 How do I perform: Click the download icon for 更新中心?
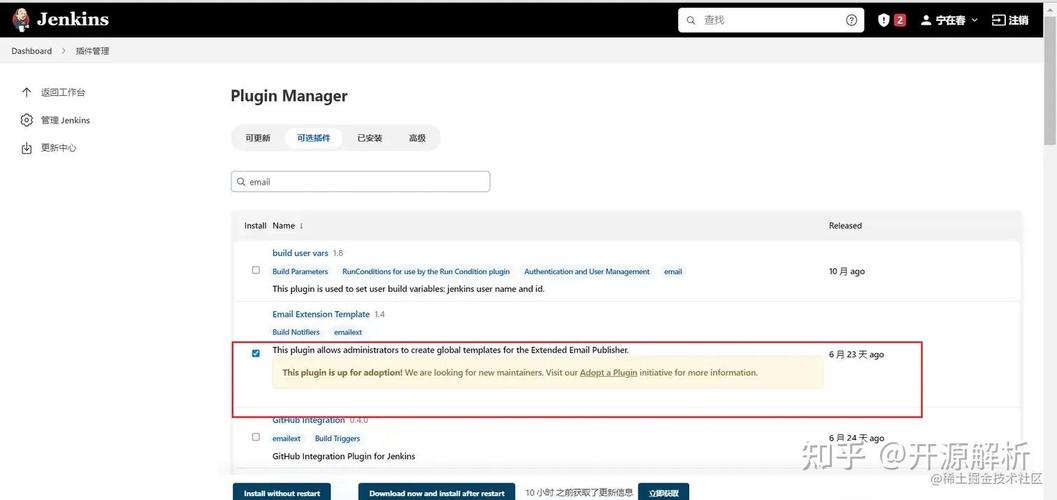(x=26, y=148)
